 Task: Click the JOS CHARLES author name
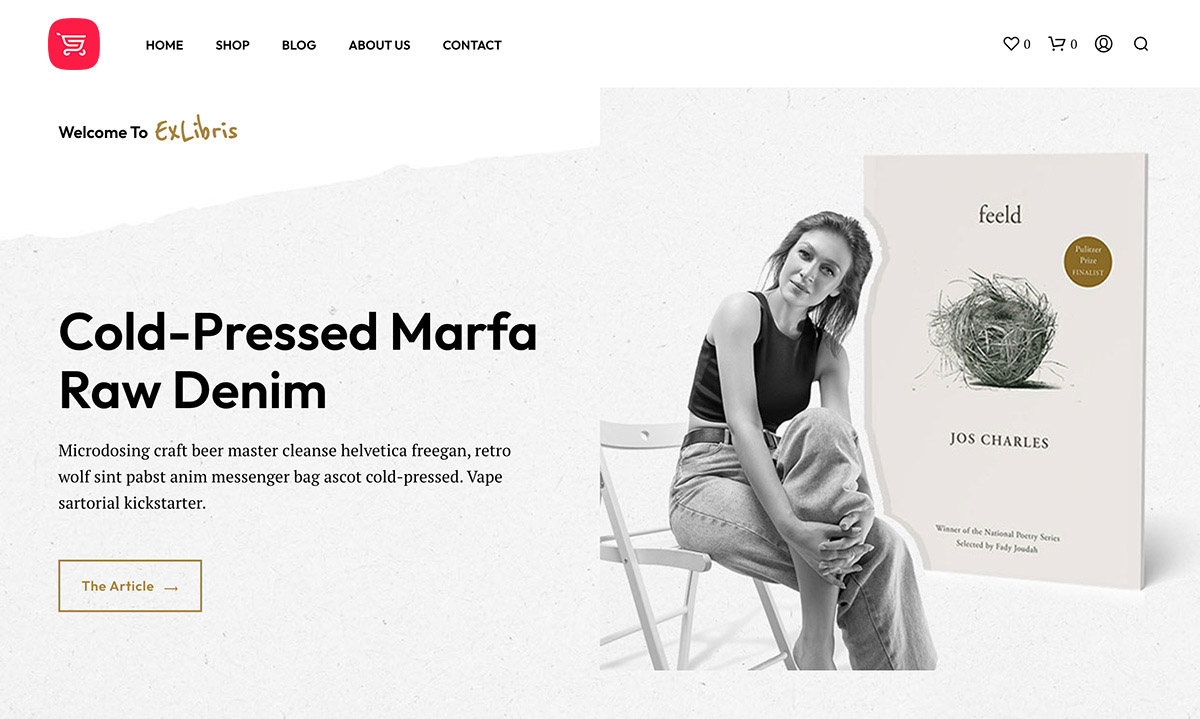pos(999,441)
